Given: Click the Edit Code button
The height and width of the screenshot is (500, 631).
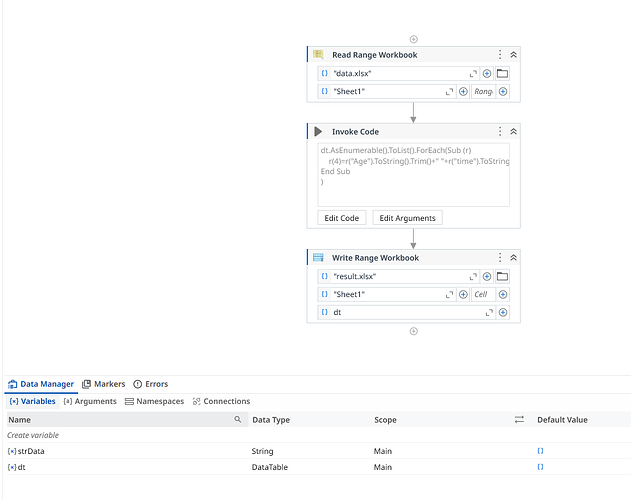Looking at the screenshot, I should click(341, 218).
